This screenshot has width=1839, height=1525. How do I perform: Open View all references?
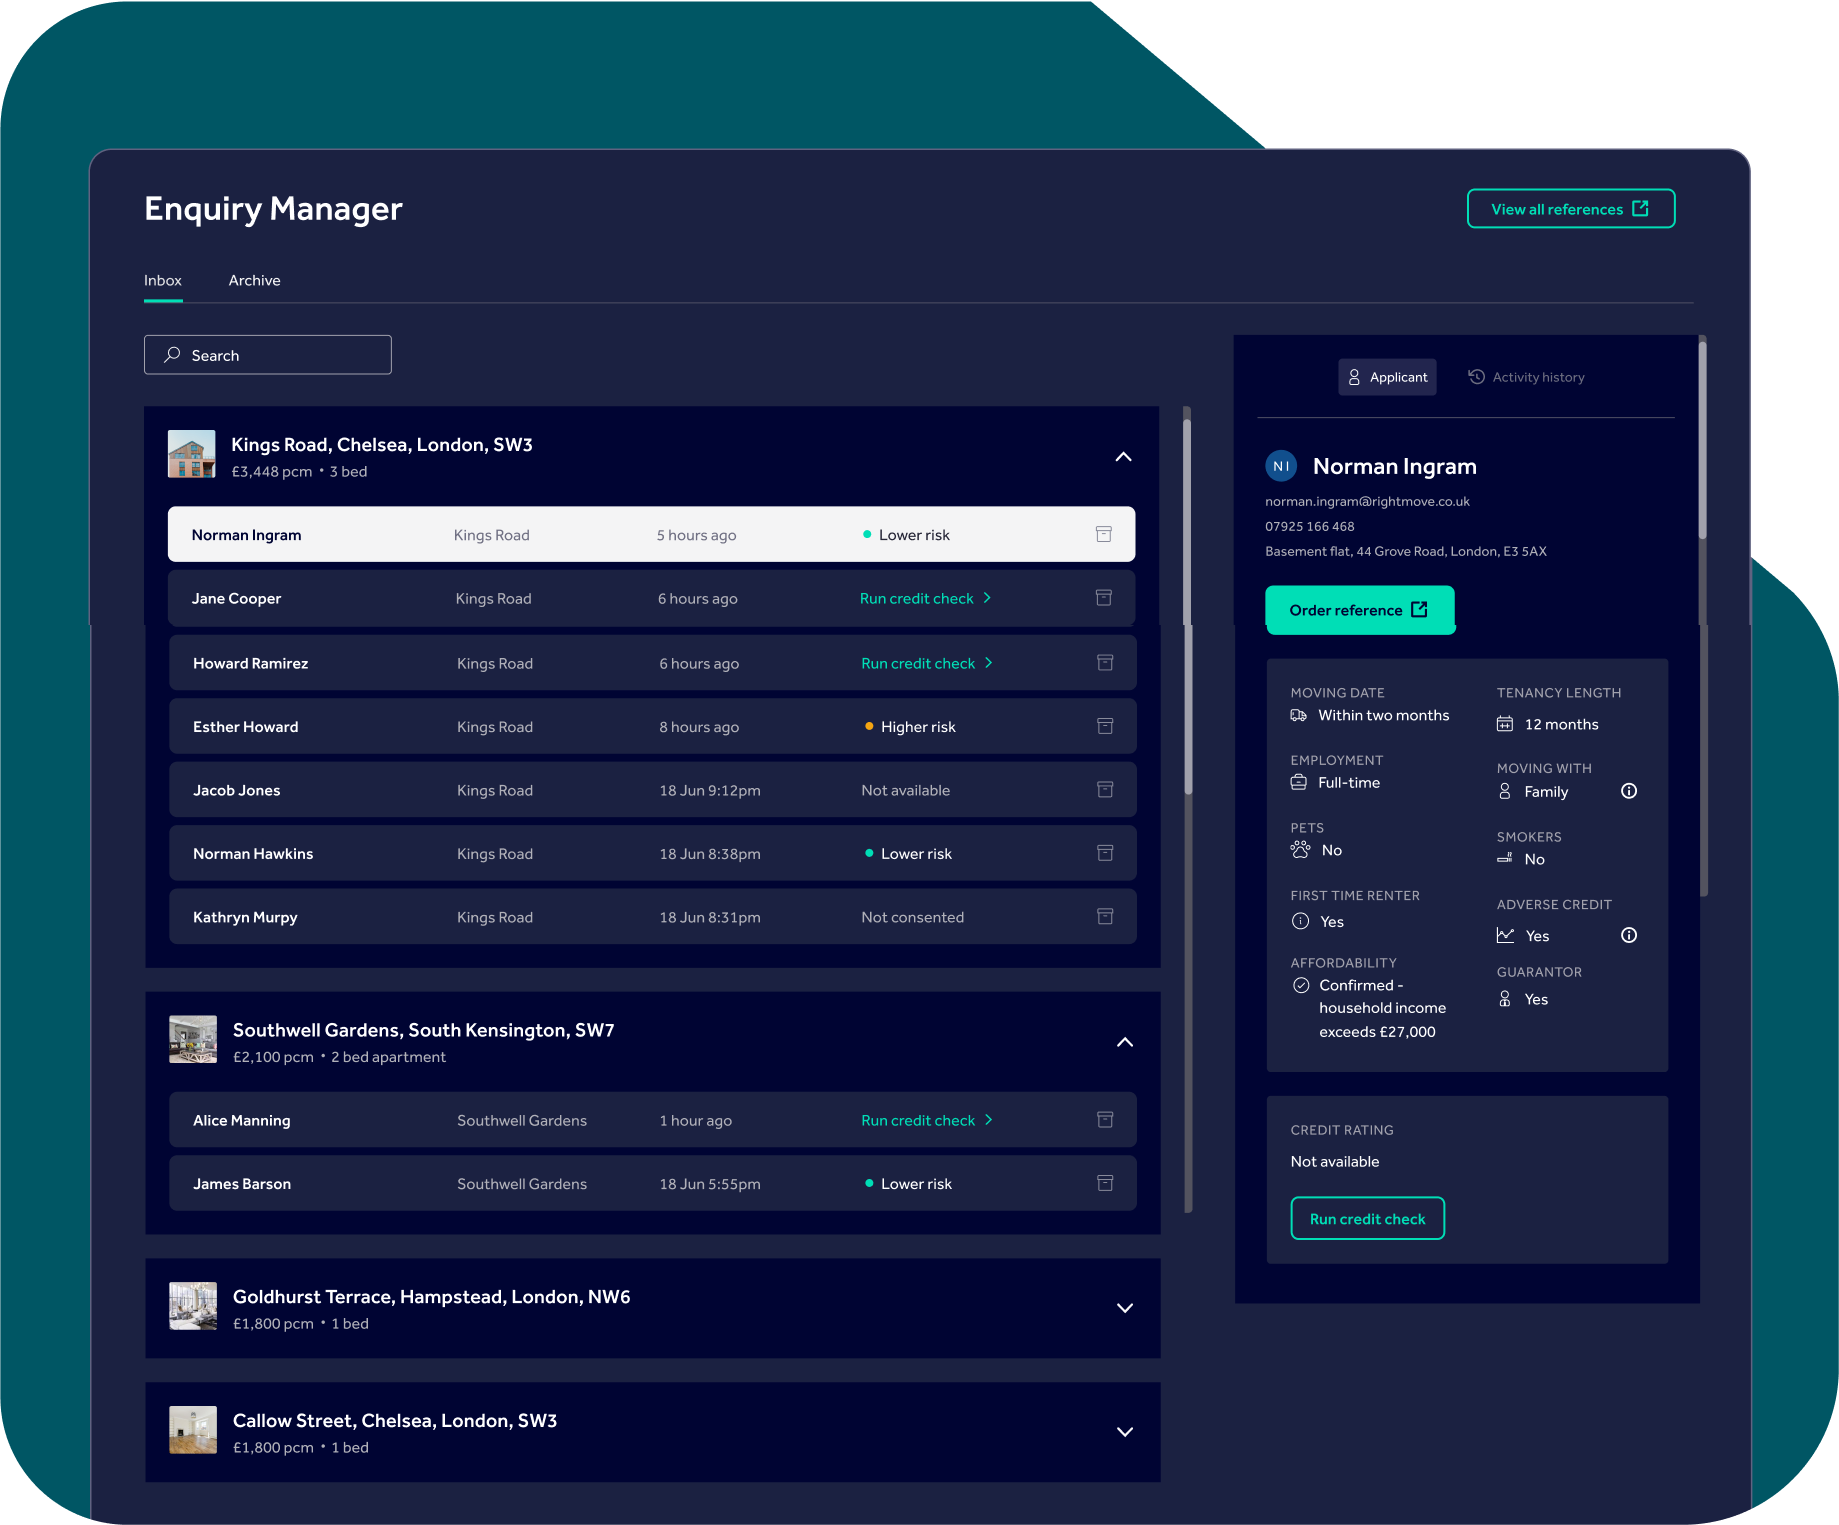(x=1570, y=209)
